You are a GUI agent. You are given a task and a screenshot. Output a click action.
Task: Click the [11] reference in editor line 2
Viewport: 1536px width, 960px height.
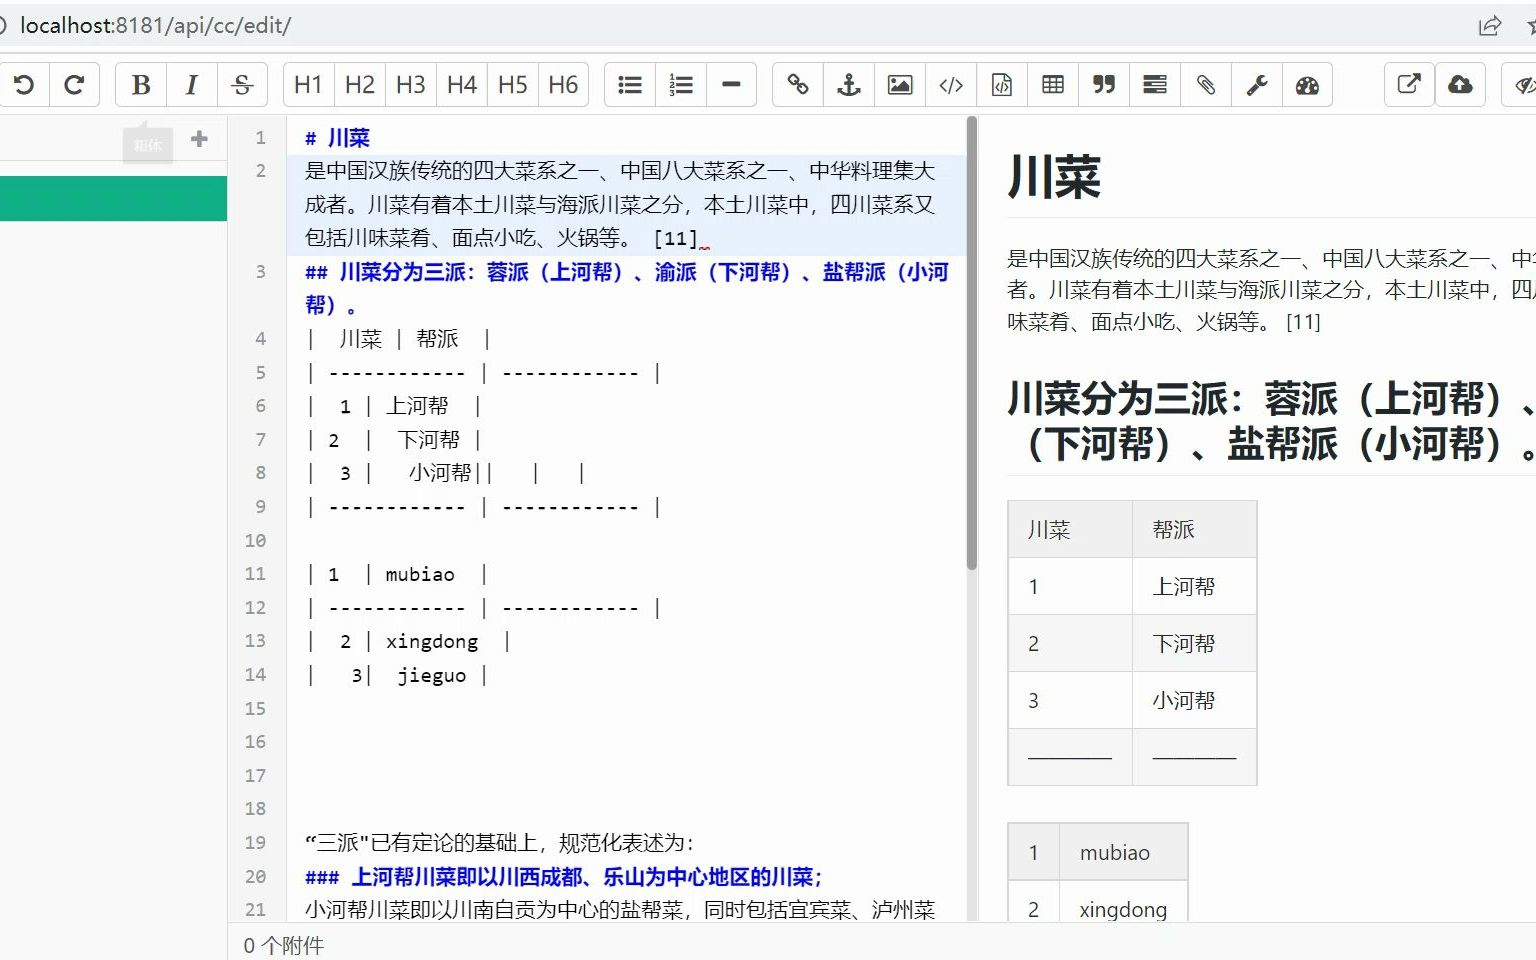tap(675, 238)
